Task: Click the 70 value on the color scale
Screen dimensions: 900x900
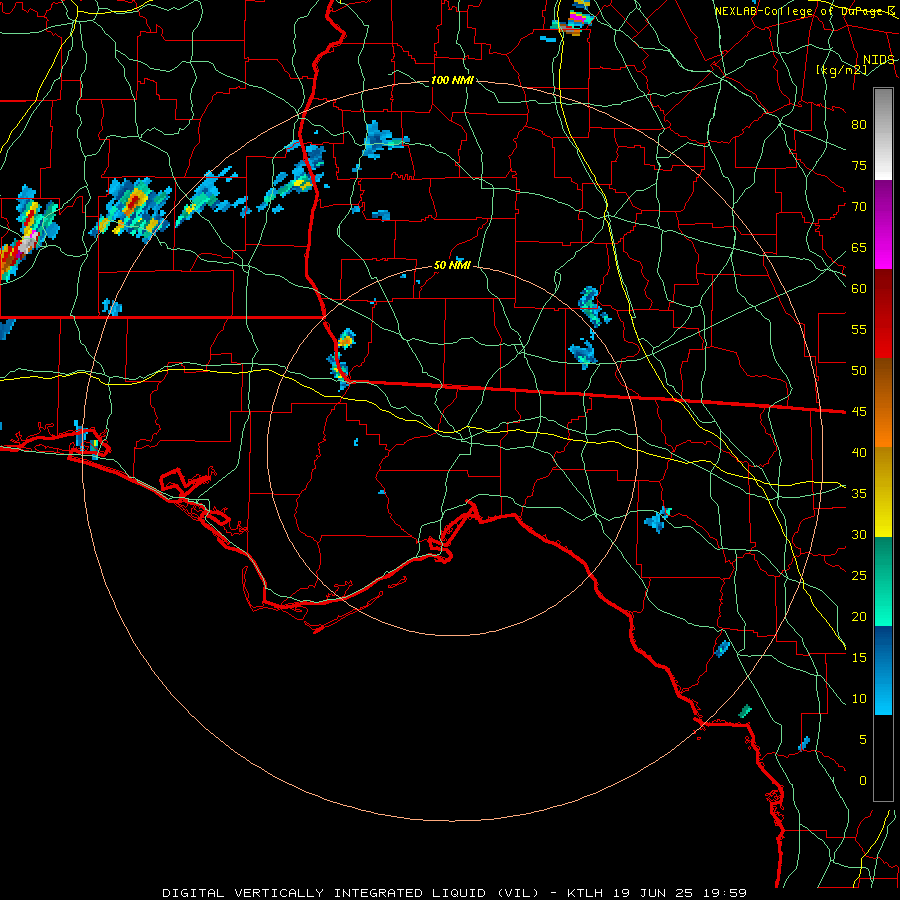Action: click(x=859, y=207)
